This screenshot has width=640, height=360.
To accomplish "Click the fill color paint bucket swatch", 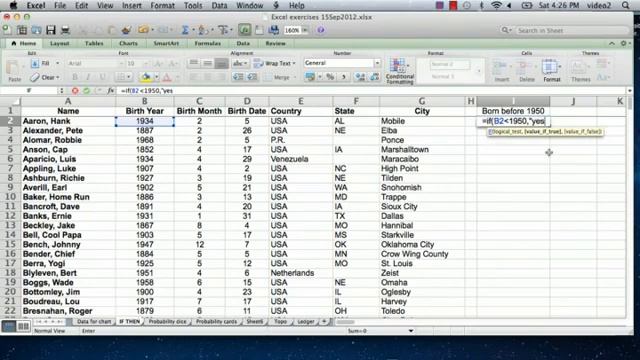I will [146, 77].
